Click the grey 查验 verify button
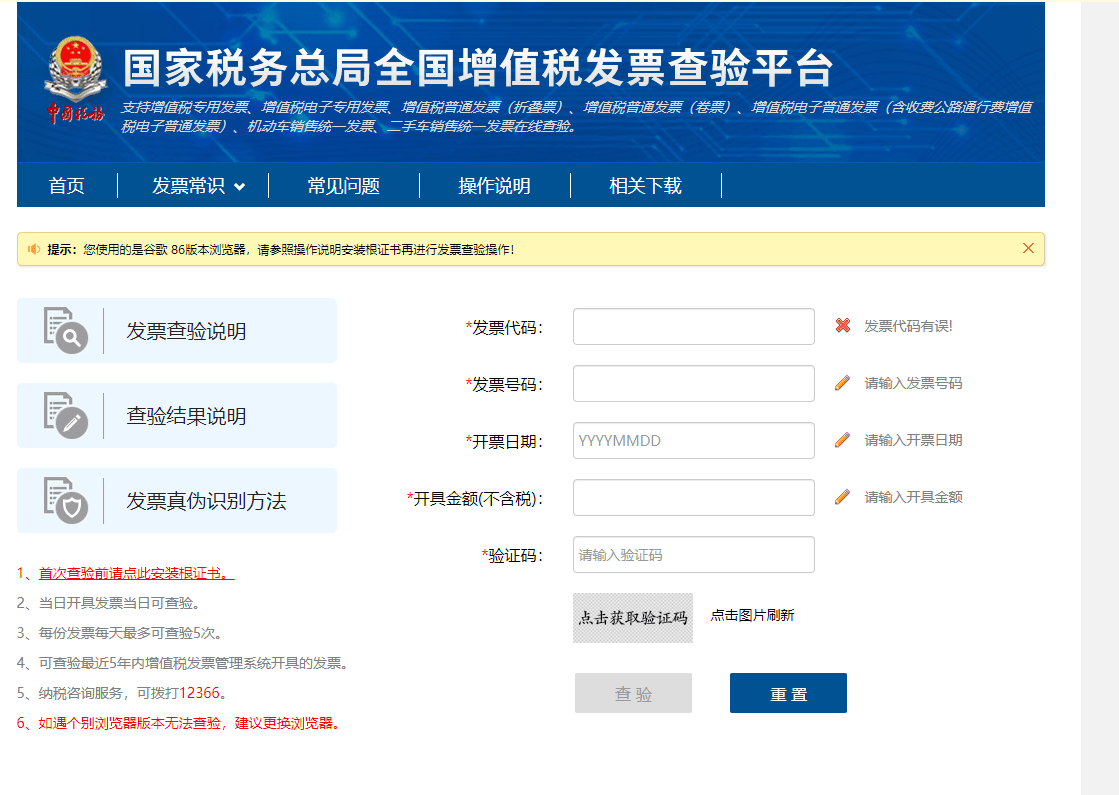The width and height of the screenshot is (1119, 795). 633,693
